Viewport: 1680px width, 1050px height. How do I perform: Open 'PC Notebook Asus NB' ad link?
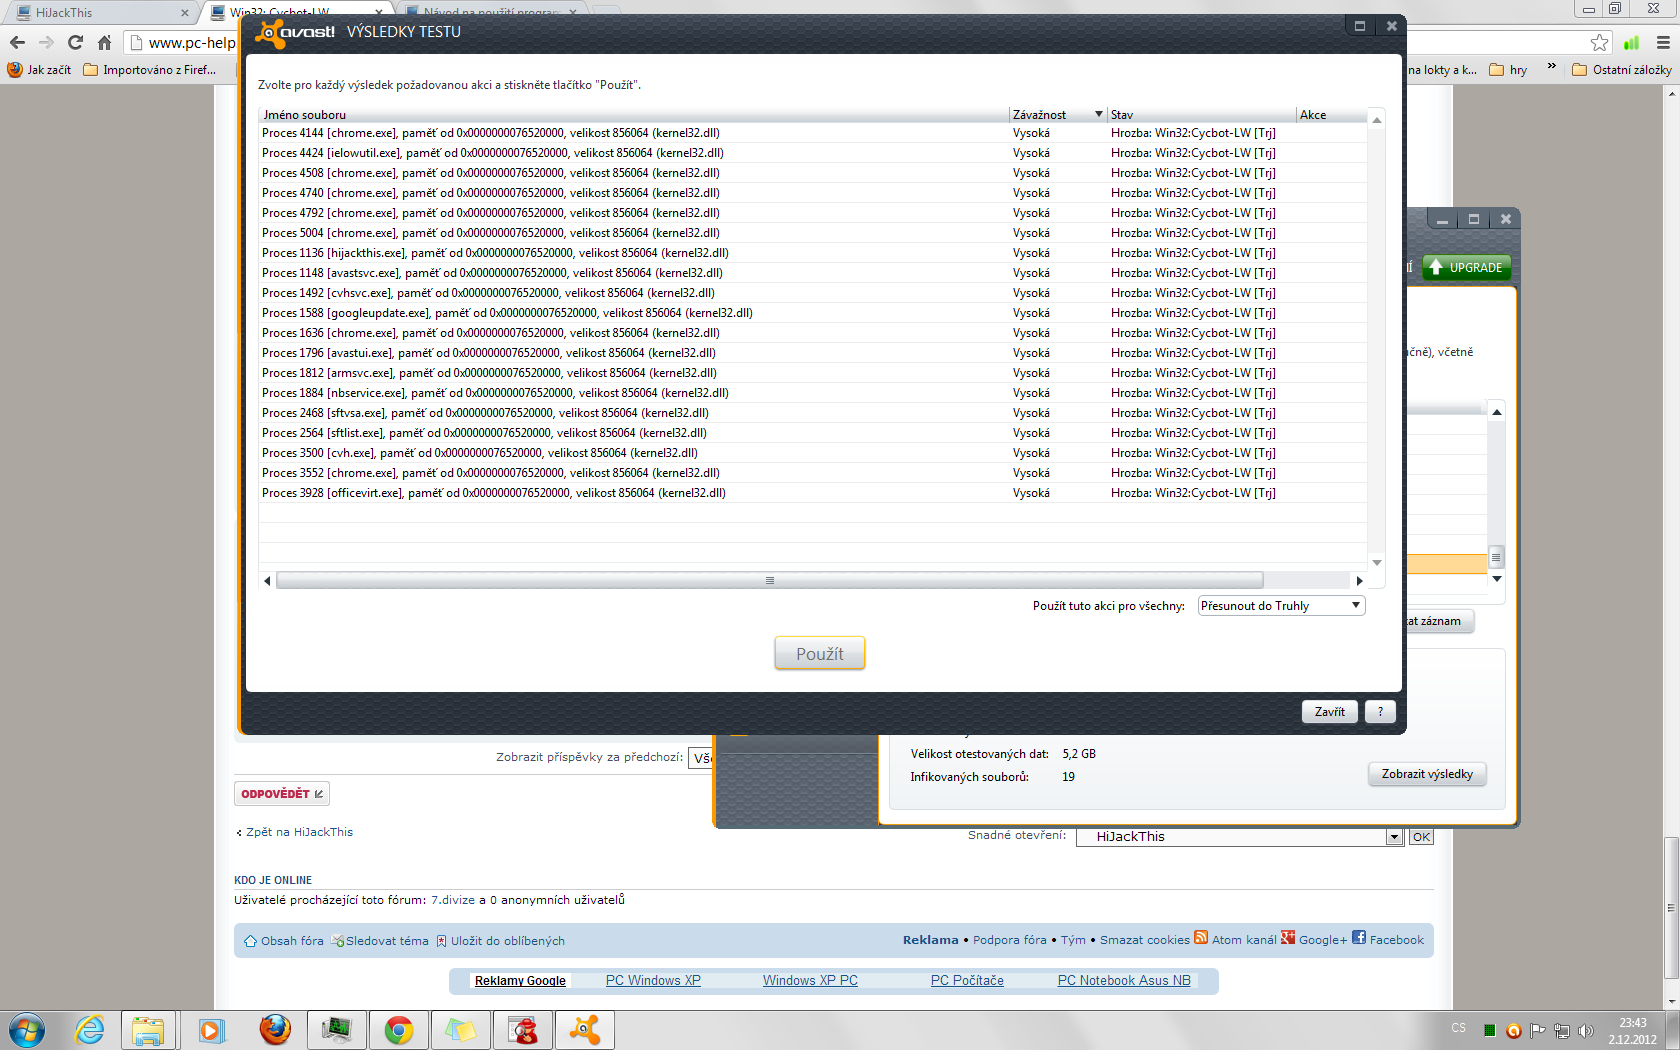tap(1124, 981)
